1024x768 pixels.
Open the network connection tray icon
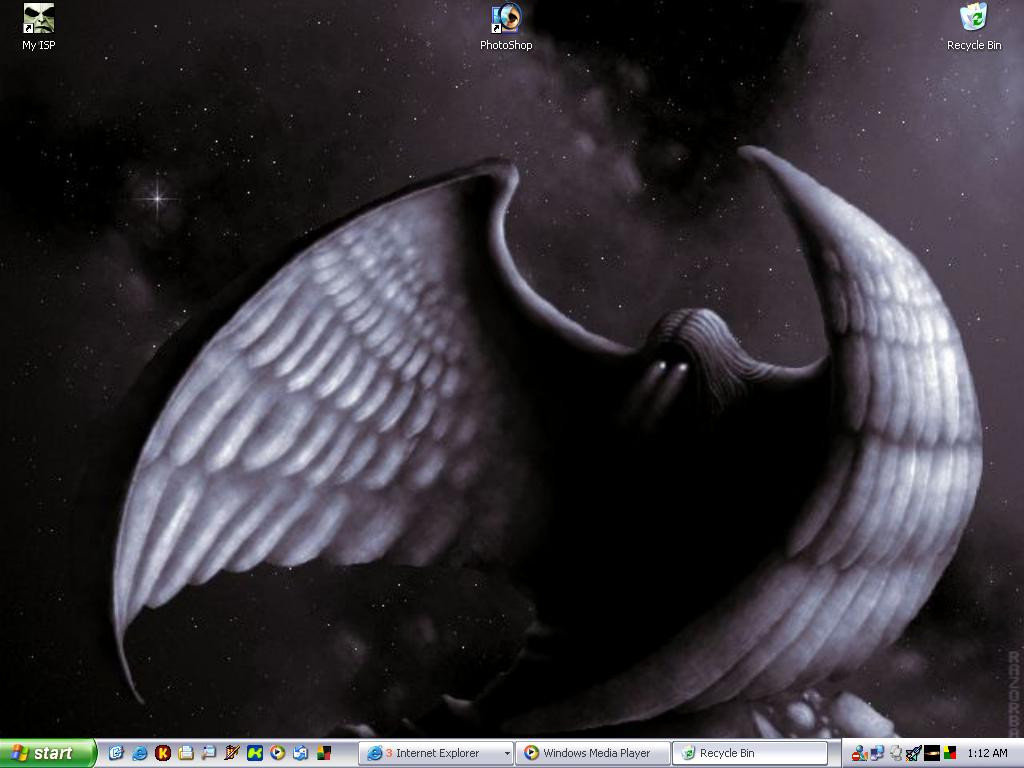877,753
